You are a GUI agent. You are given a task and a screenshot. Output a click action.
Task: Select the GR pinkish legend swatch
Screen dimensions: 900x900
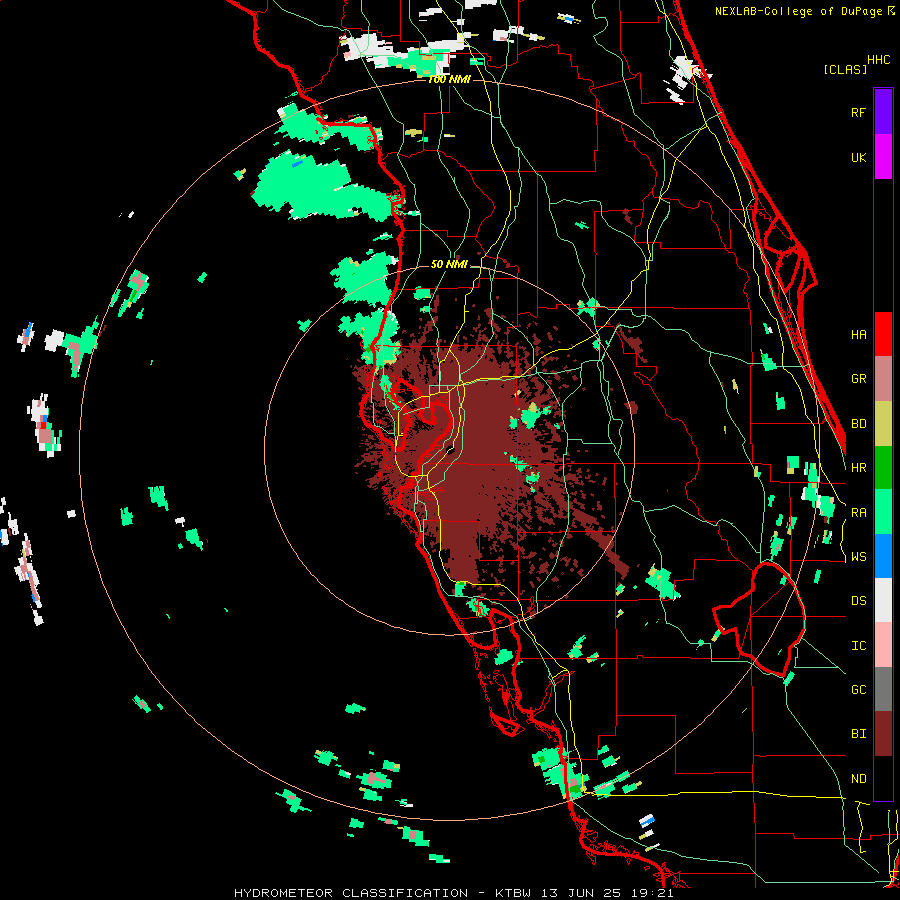pos(883,379)
